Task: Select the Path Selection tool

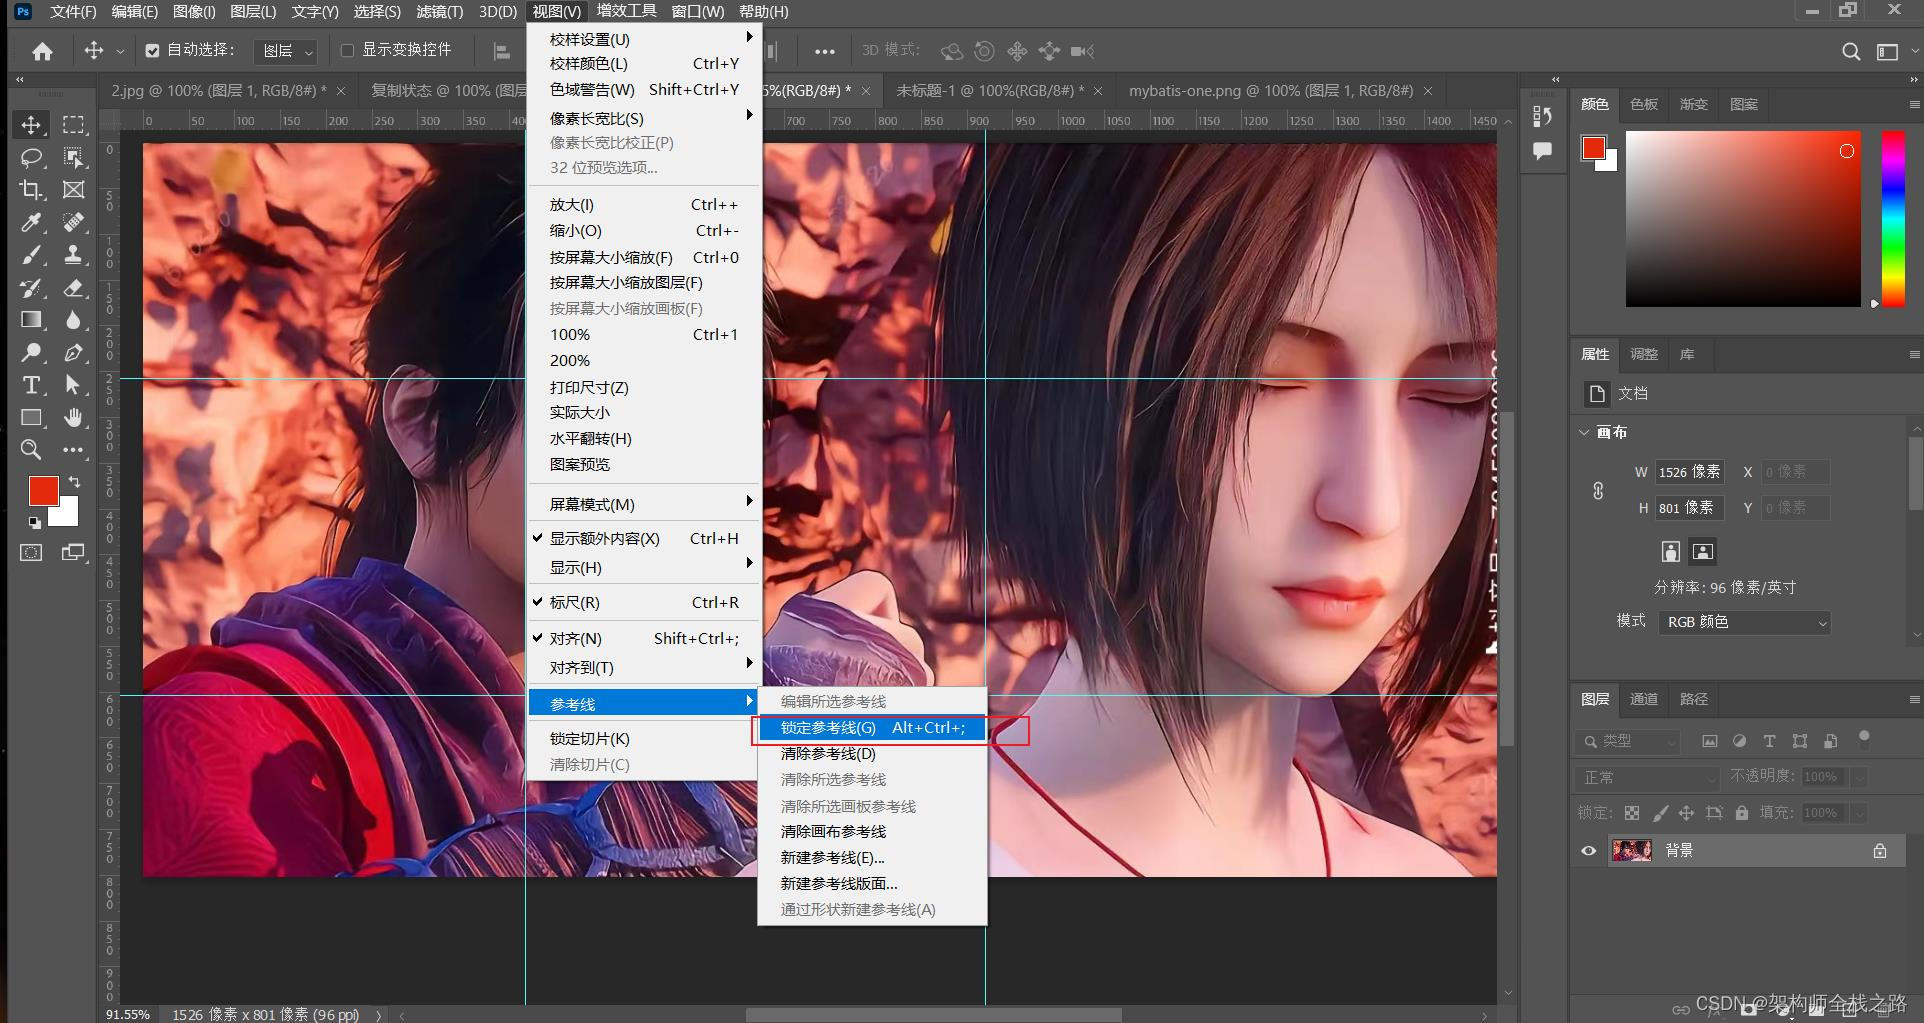Action: pyautogui.click(x=73, y=385)
